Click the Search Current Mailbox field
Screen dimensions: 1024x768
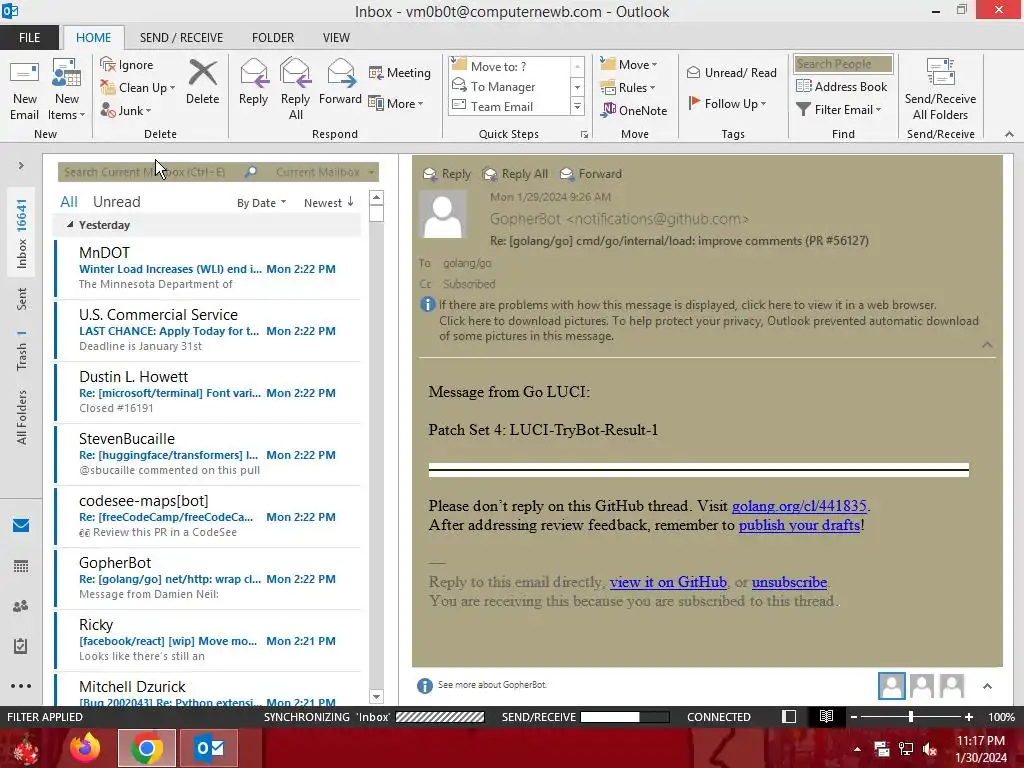coord(150,172)
